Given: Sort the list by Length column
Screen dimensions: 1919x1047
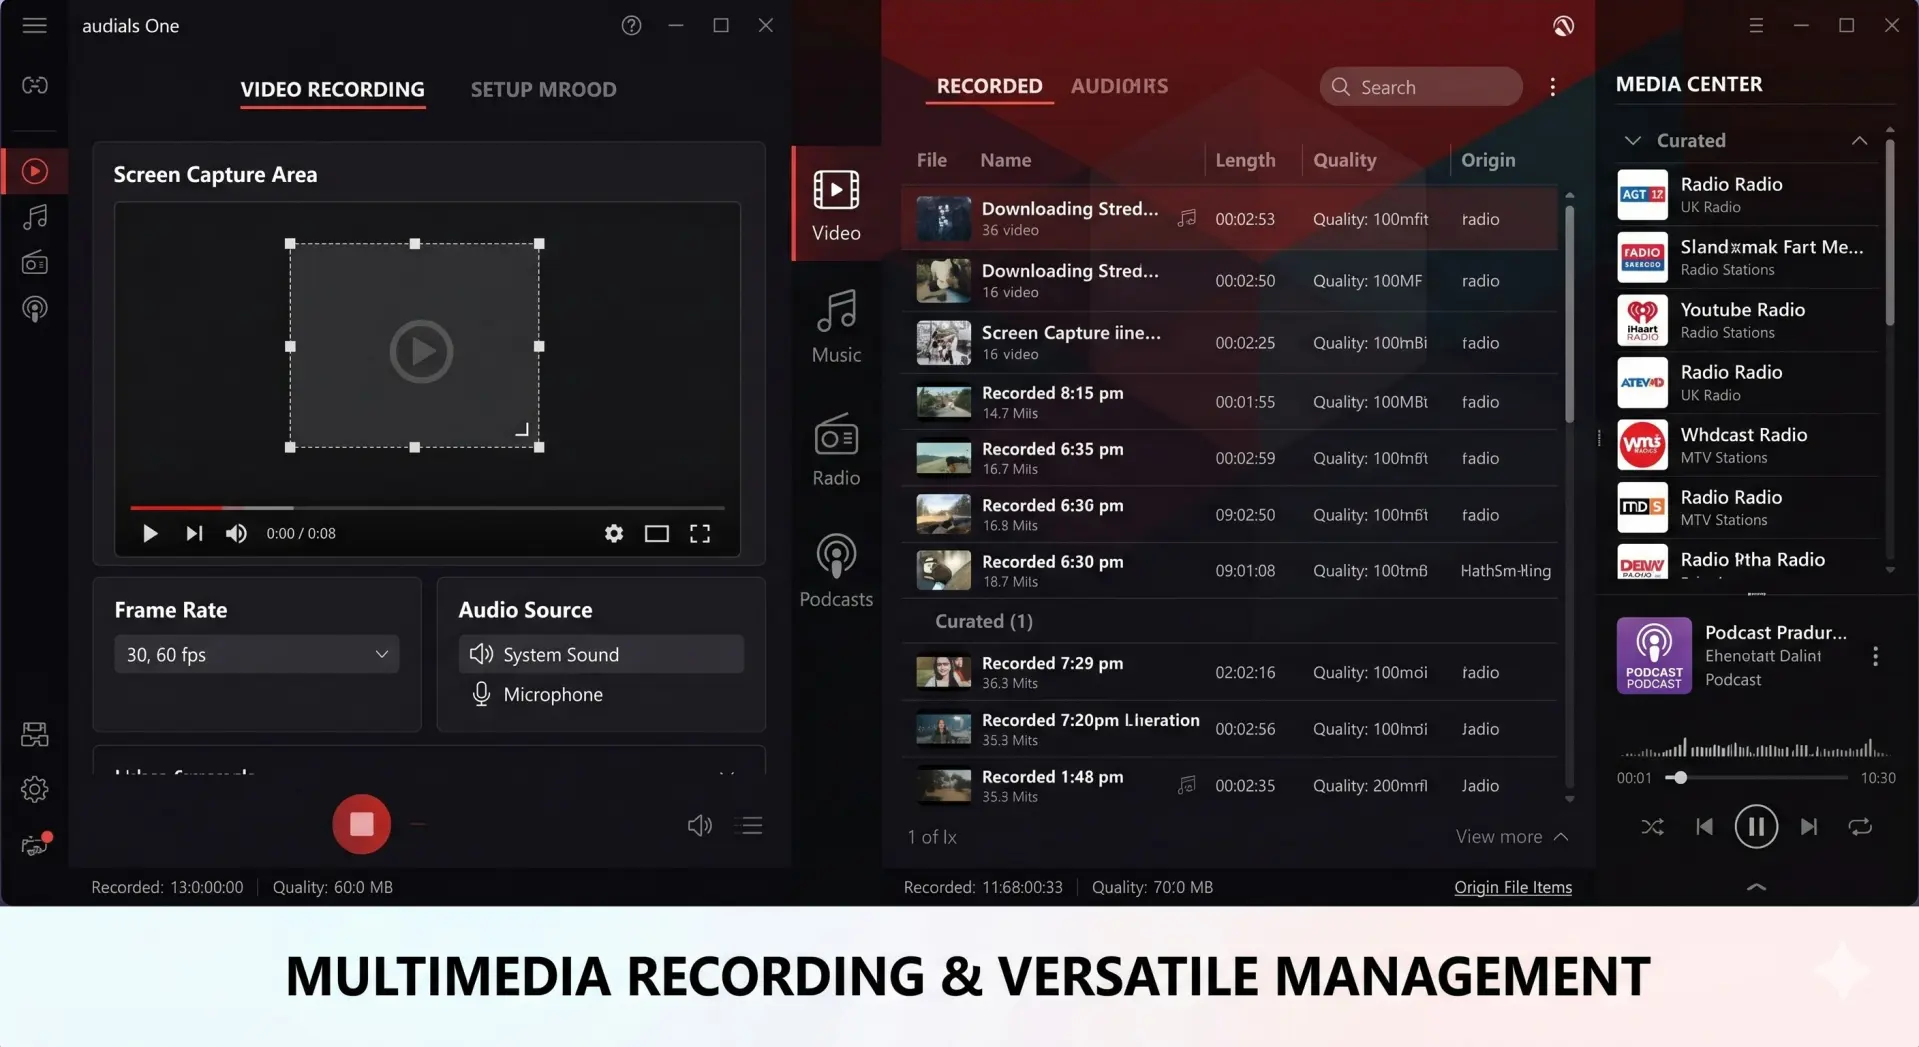Looking at the screenshot, I should click(x=1245, y=160).
